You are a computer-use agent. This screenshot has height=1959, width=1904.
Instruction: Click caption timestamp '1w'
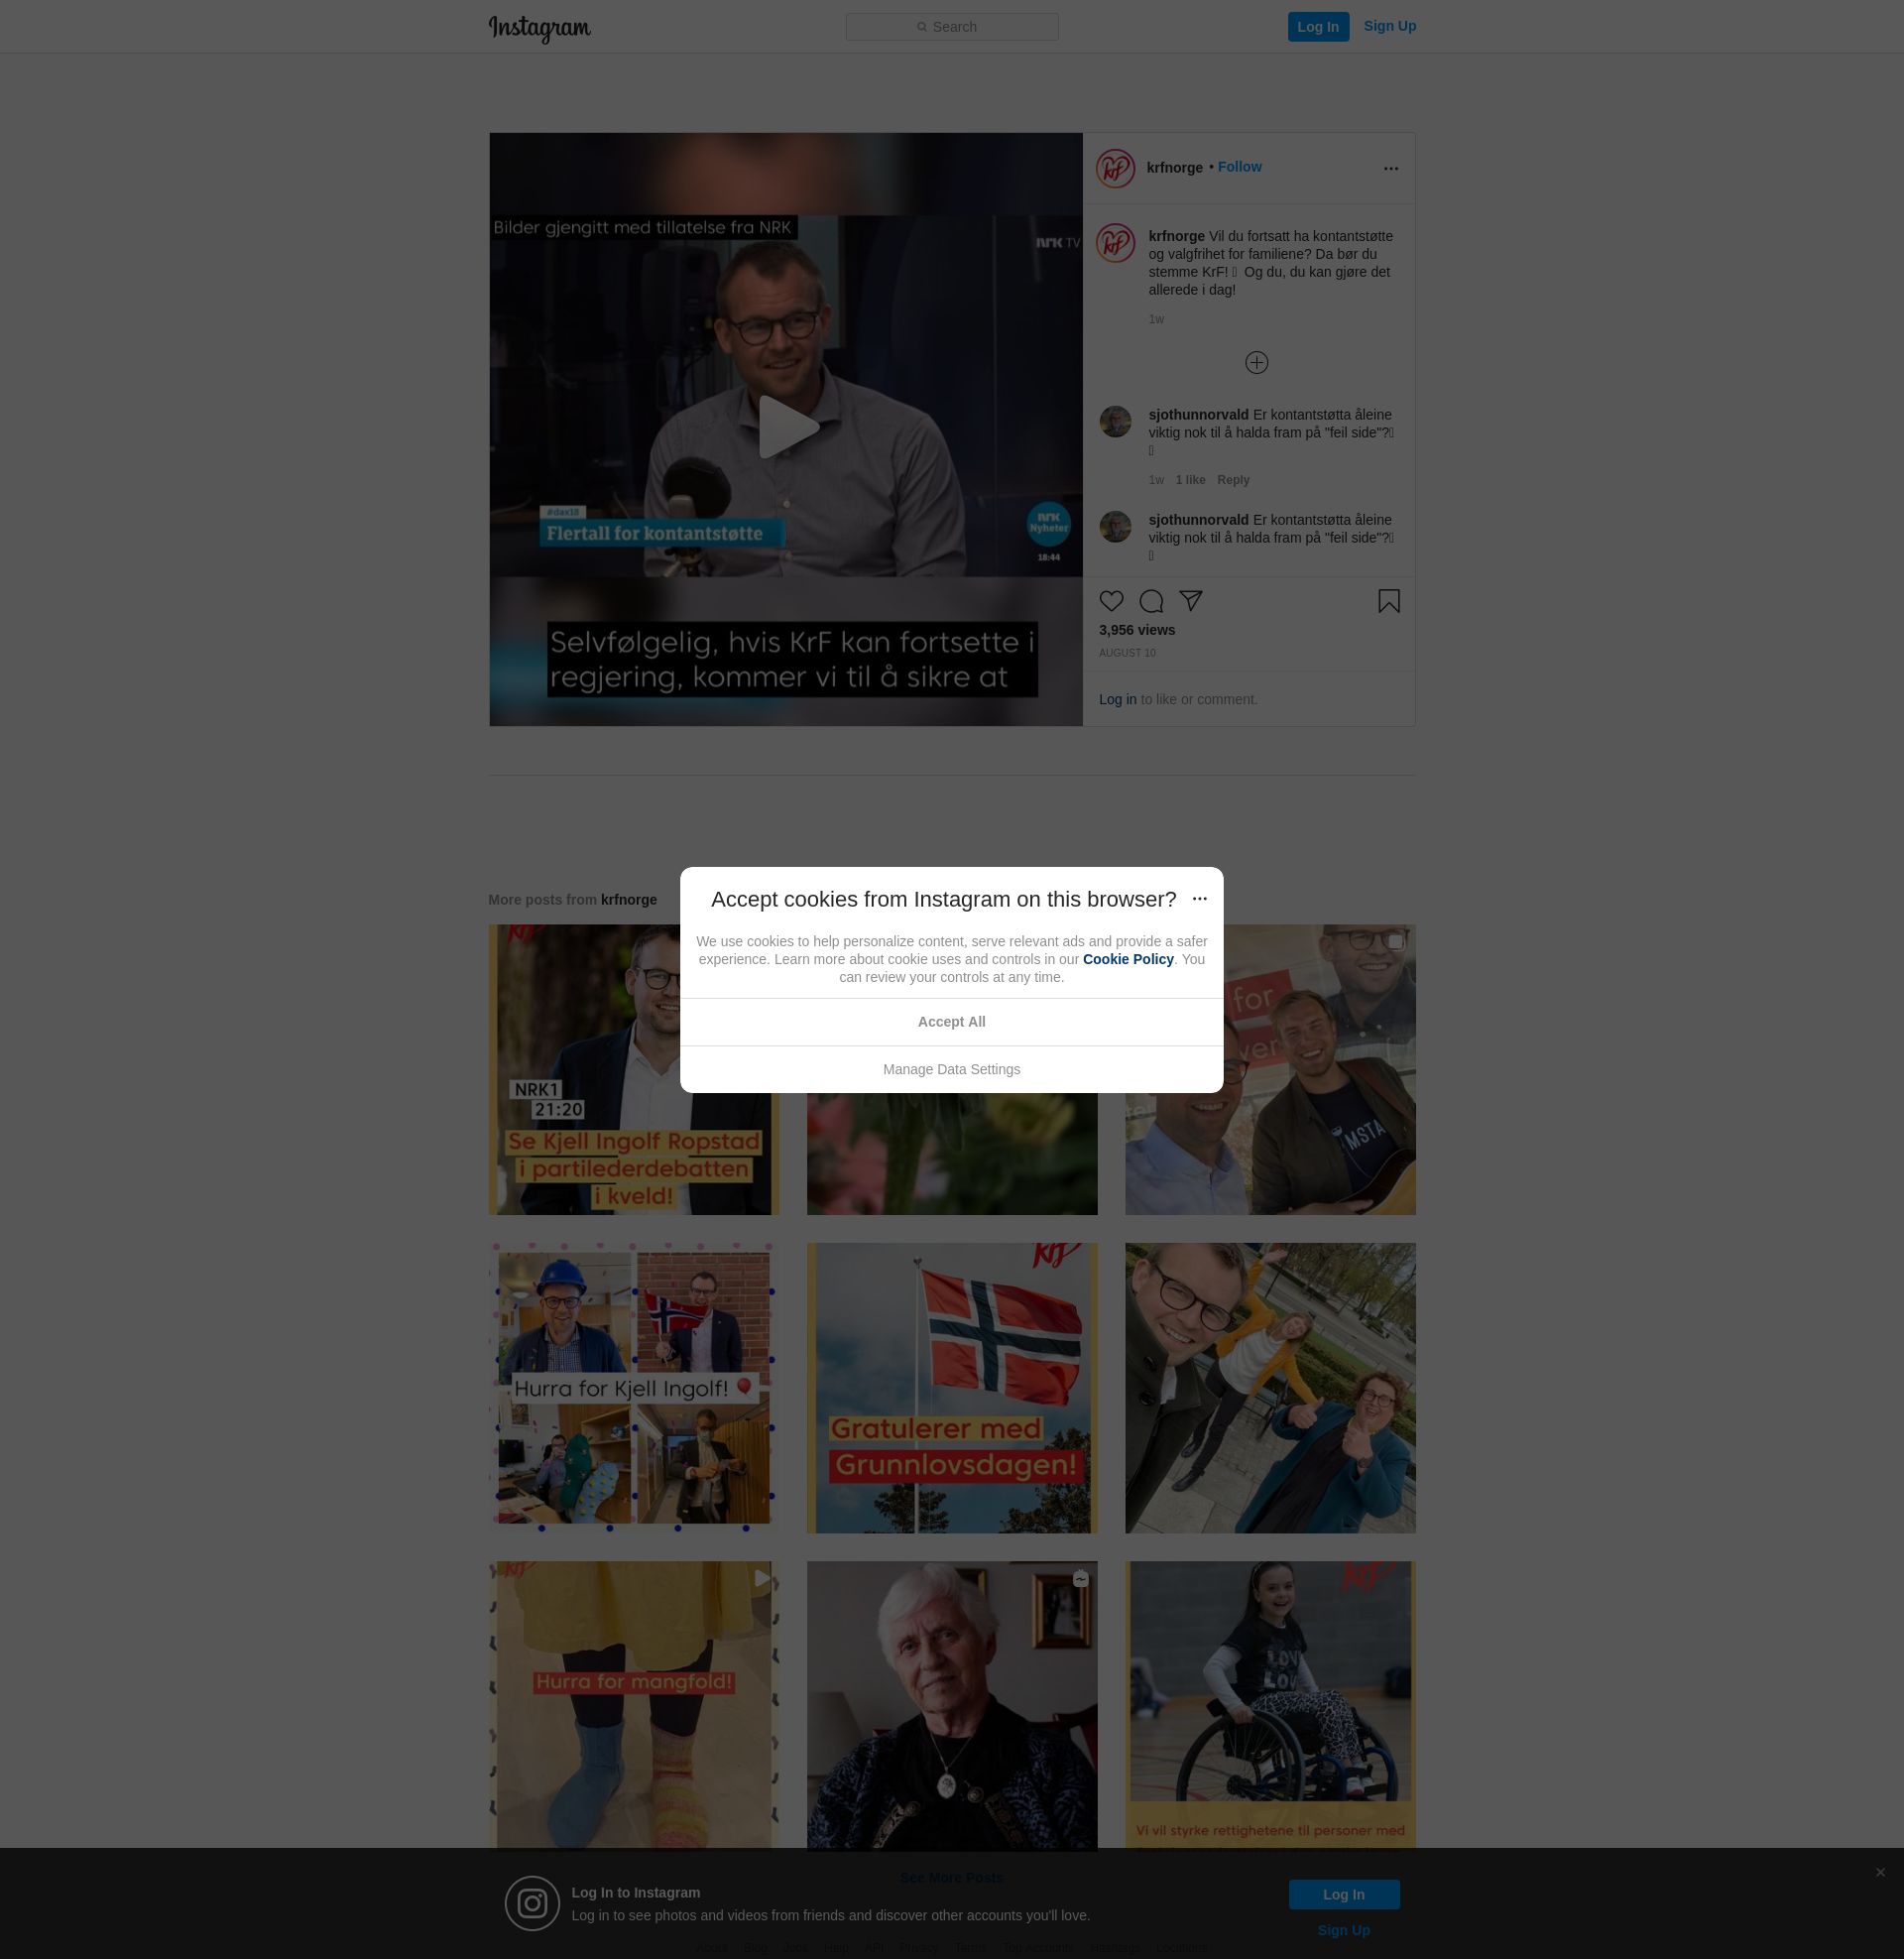click(1156, 319)
